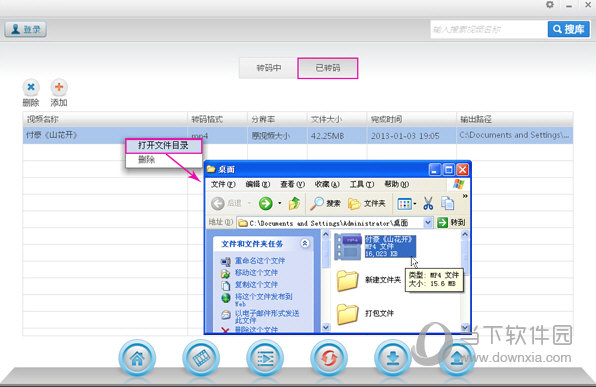Click the C:\Documents and Settings output path cell
The height and width of the screenshot is (387, 596).
[515, 135]
